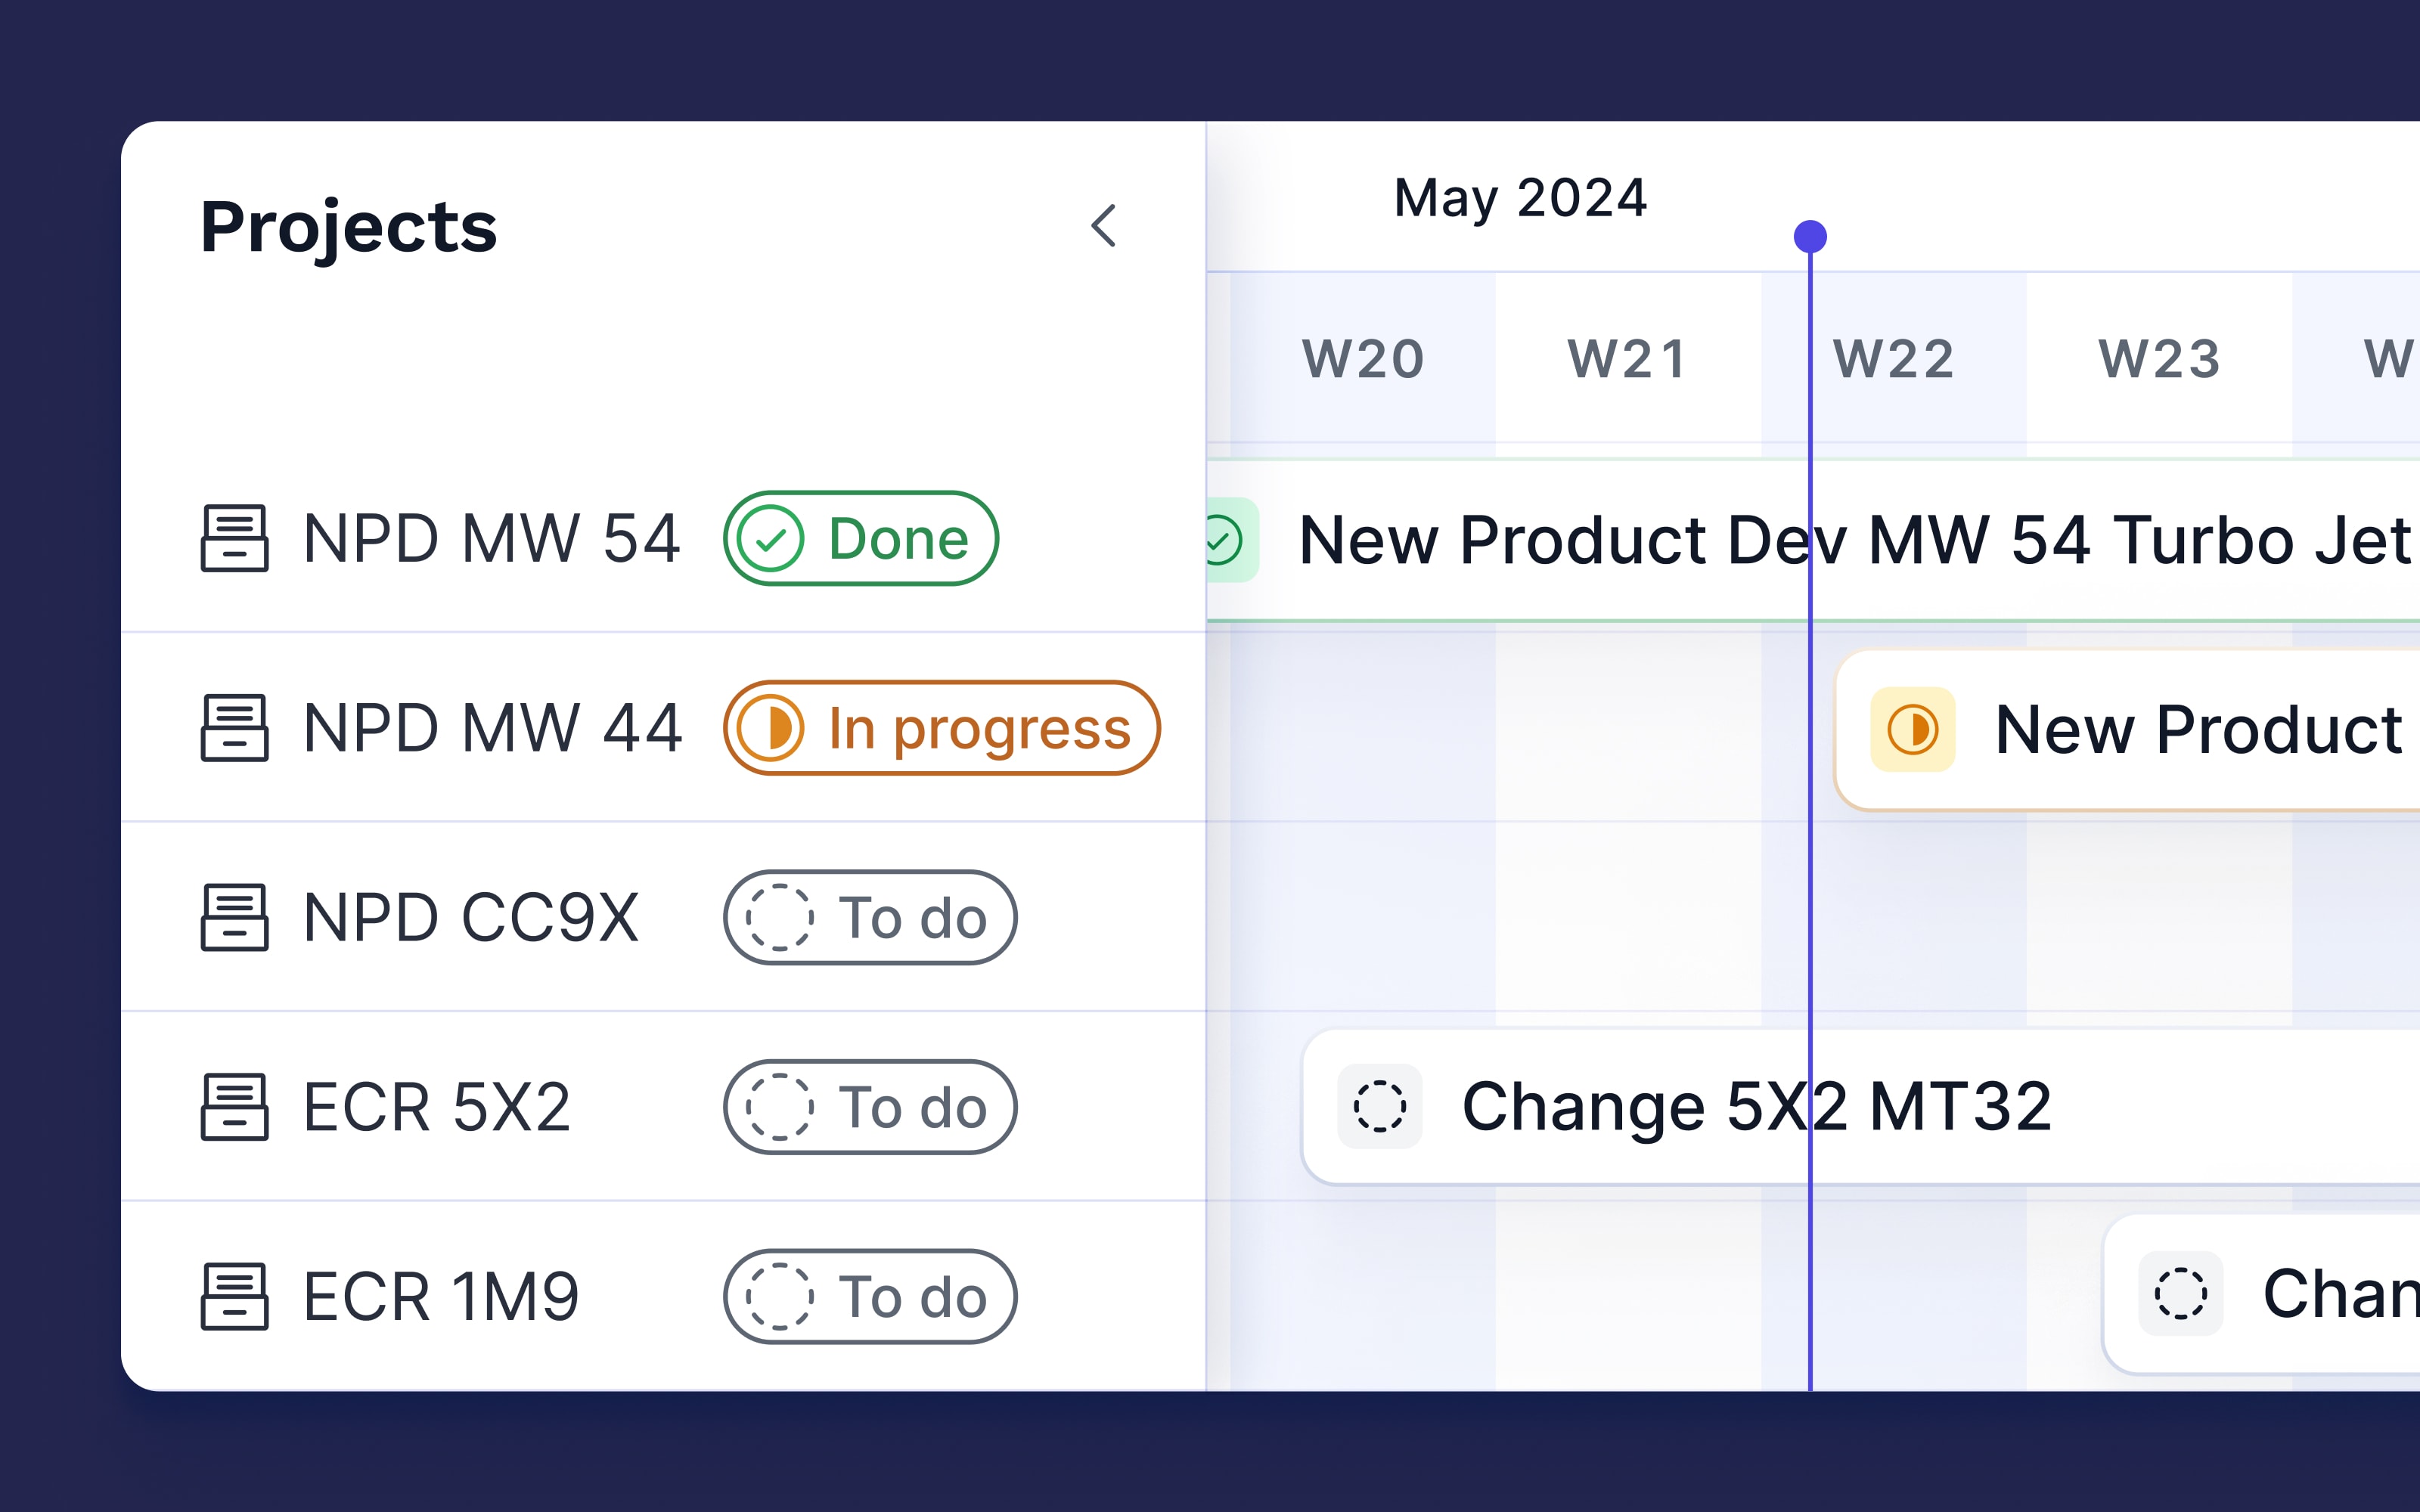Screen dimensions: 2420x1512
Task: Click the ECR 1M9 project archive icon
Action: pyautogui.click(x=234, y=1296)
